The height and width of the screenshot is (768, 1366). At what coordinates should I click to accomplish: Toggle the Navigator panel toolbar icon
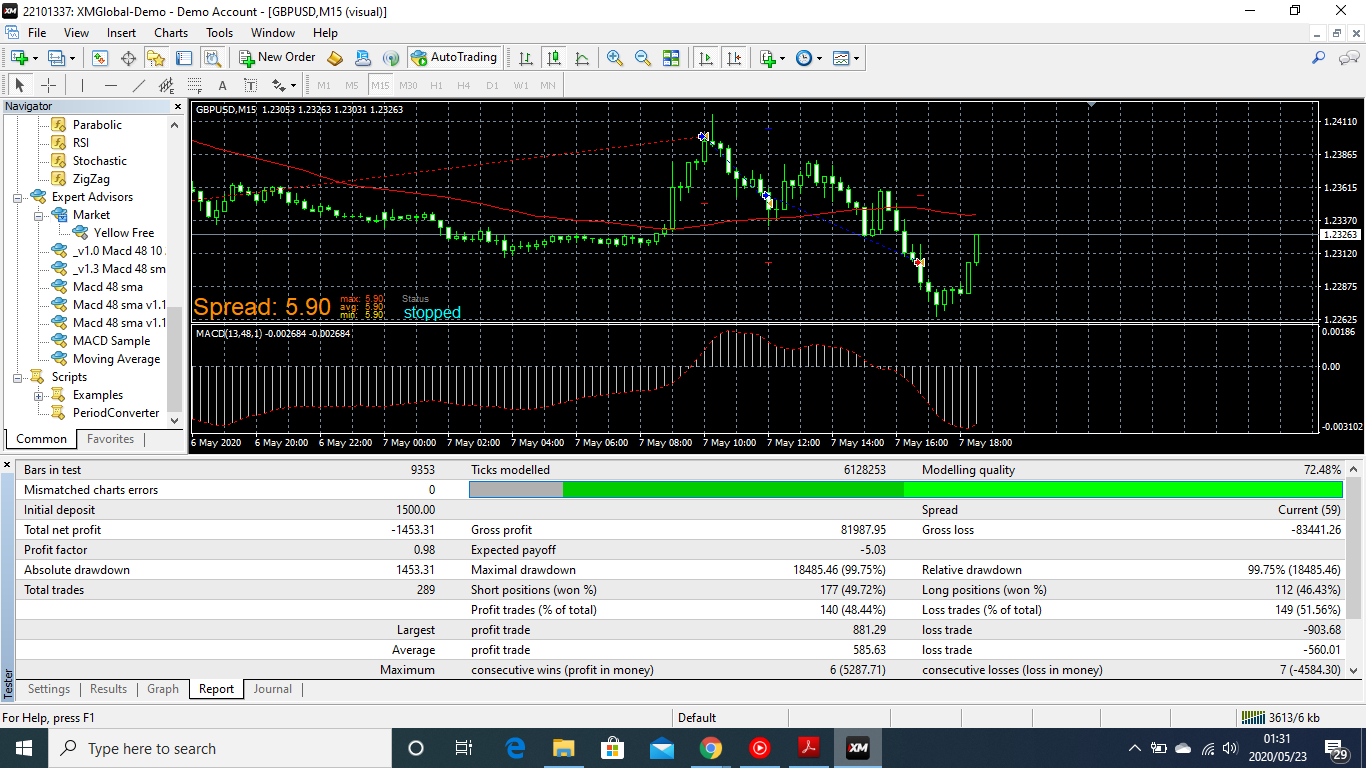point(156,58)
